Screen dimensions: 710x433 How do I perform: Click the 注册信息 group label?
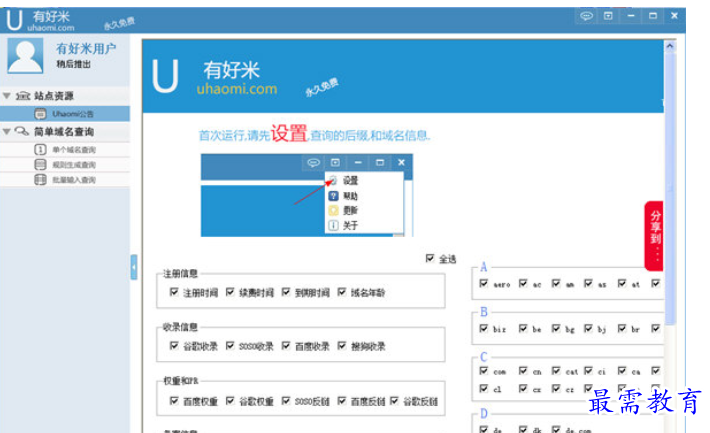point(180,274)
